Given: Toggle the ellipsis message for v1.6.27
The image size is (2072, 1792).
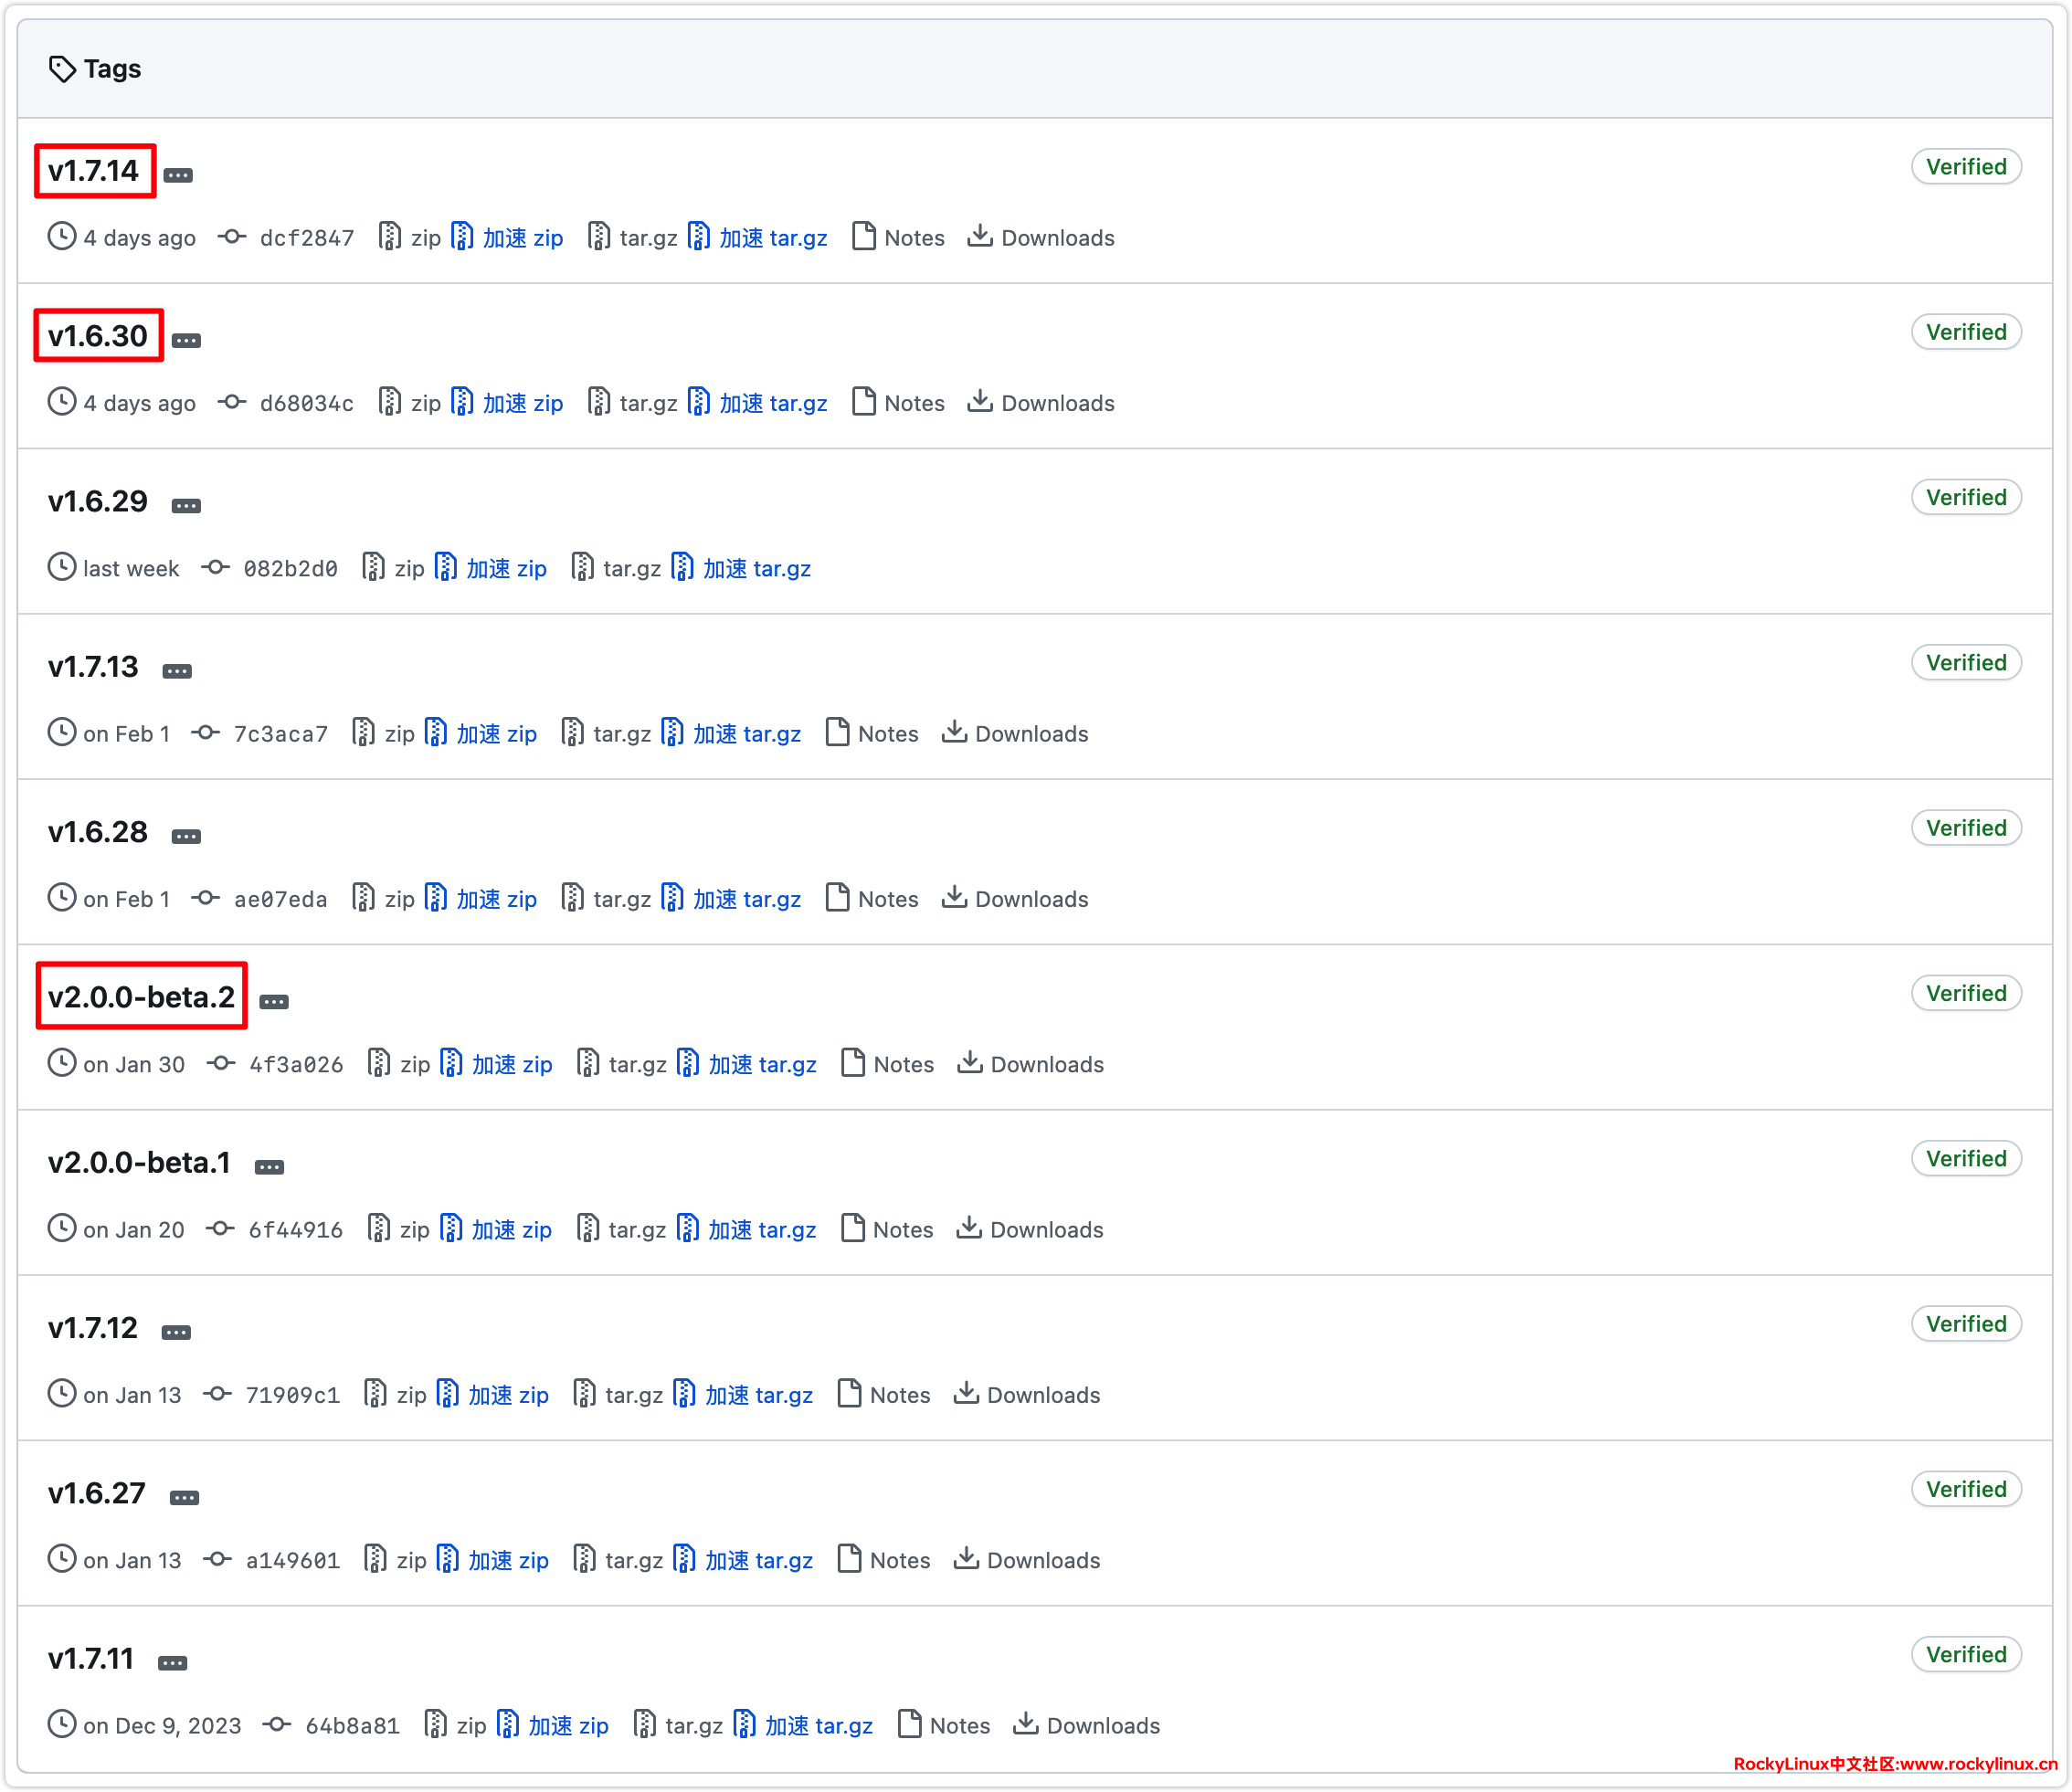Looking at the screenshot, I should point(184,1498).
